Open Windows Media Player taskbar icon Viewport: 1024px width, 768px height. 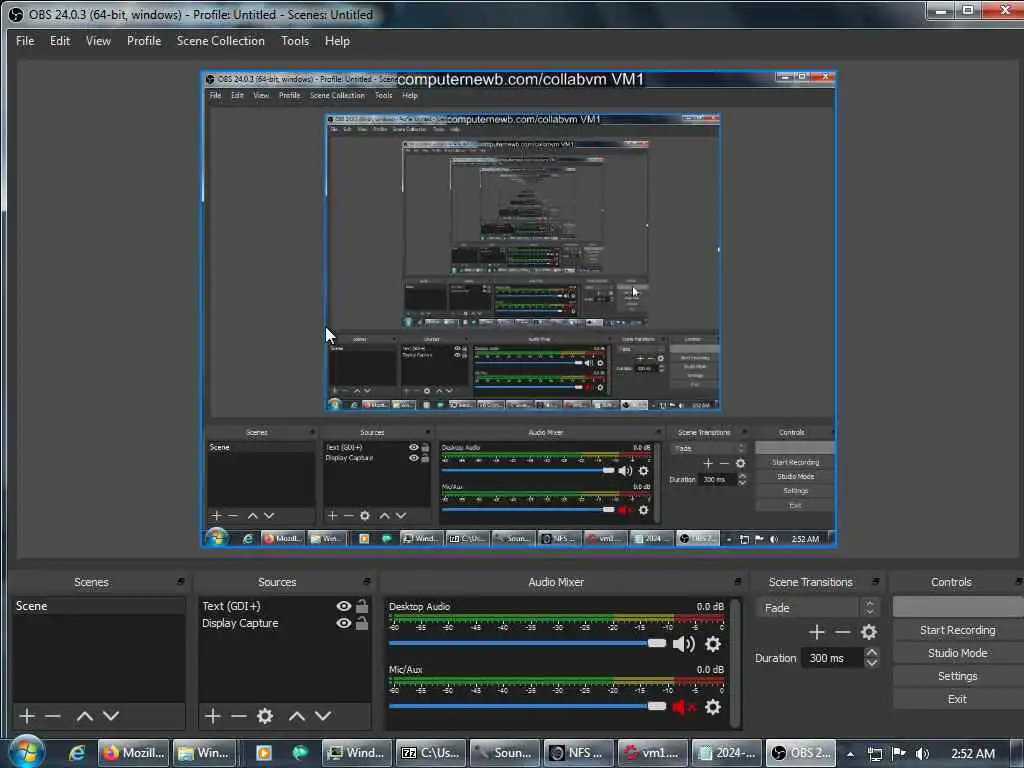coord(263,753)
